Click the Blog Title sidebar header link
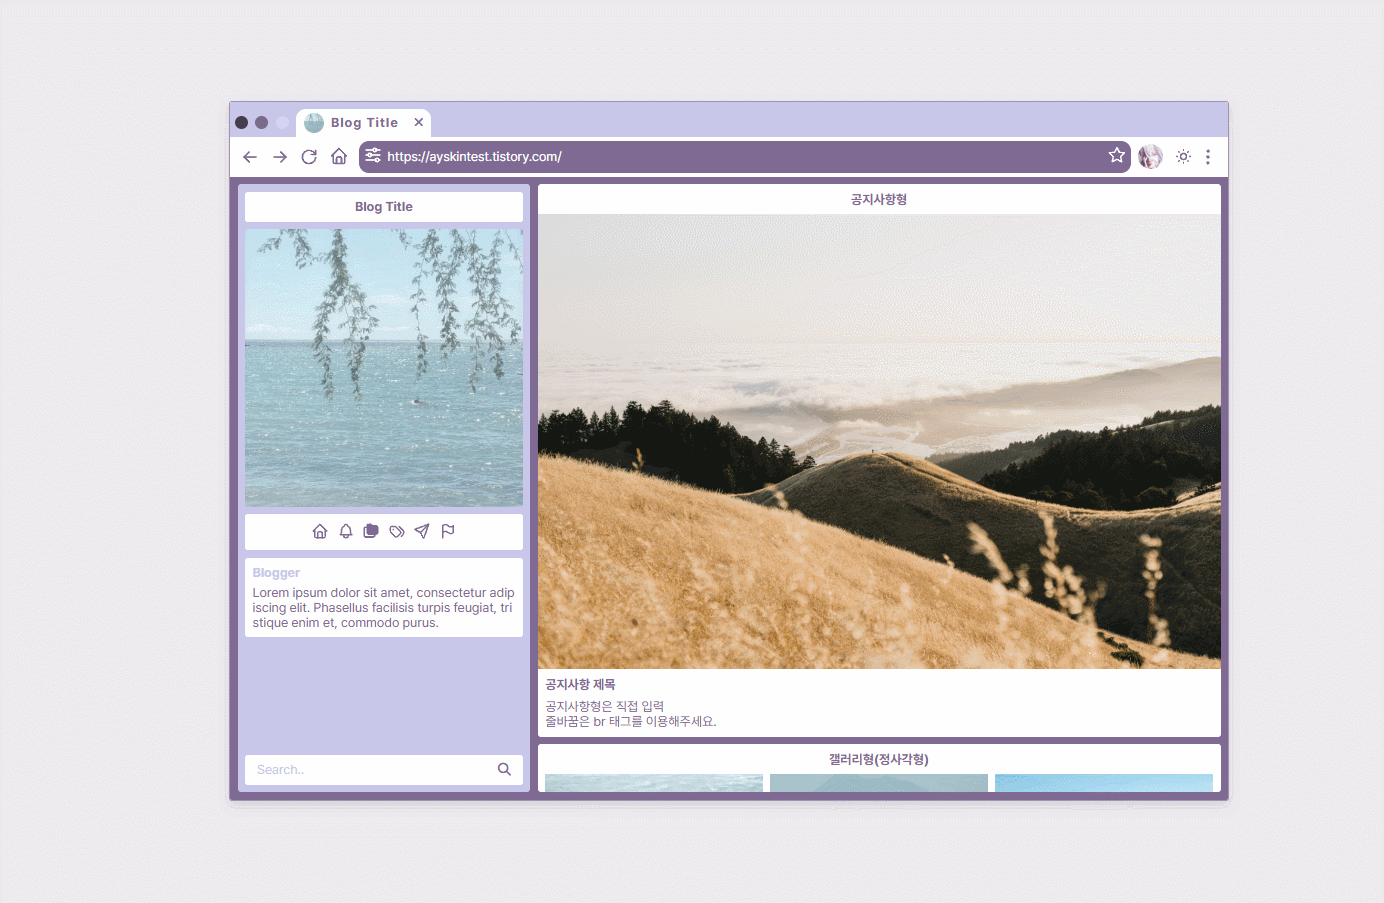Viewport: 1384px width, 903px height. (384, 207)
